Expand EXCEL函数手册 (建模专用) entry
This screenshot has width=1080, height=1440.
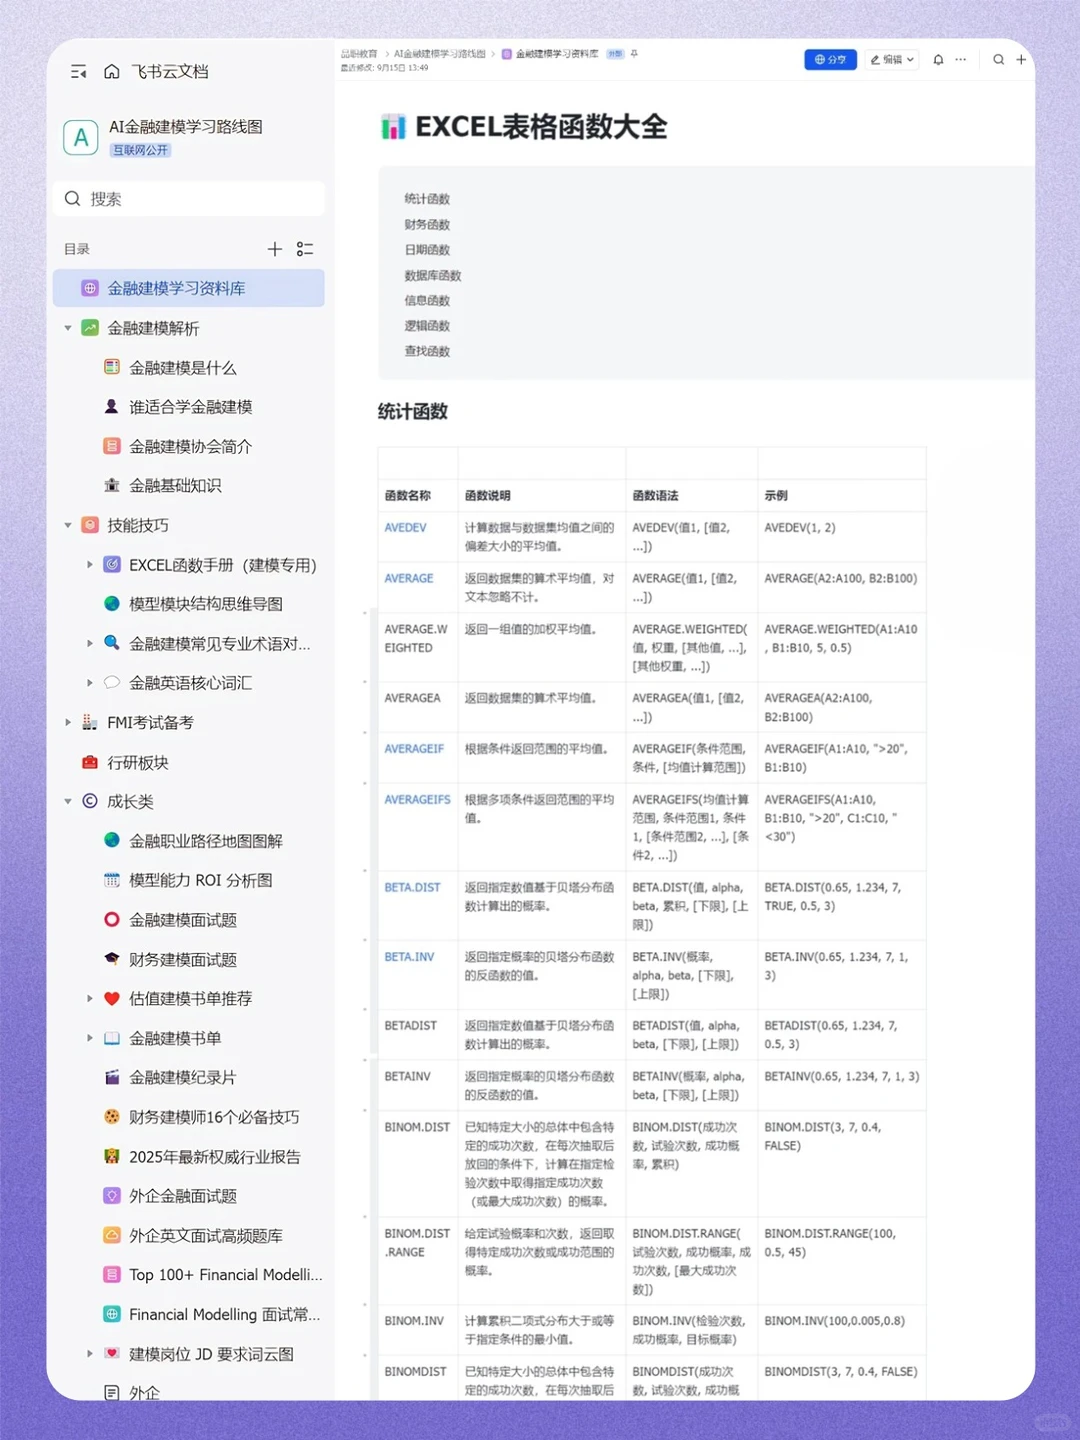[x=90, y=564]
